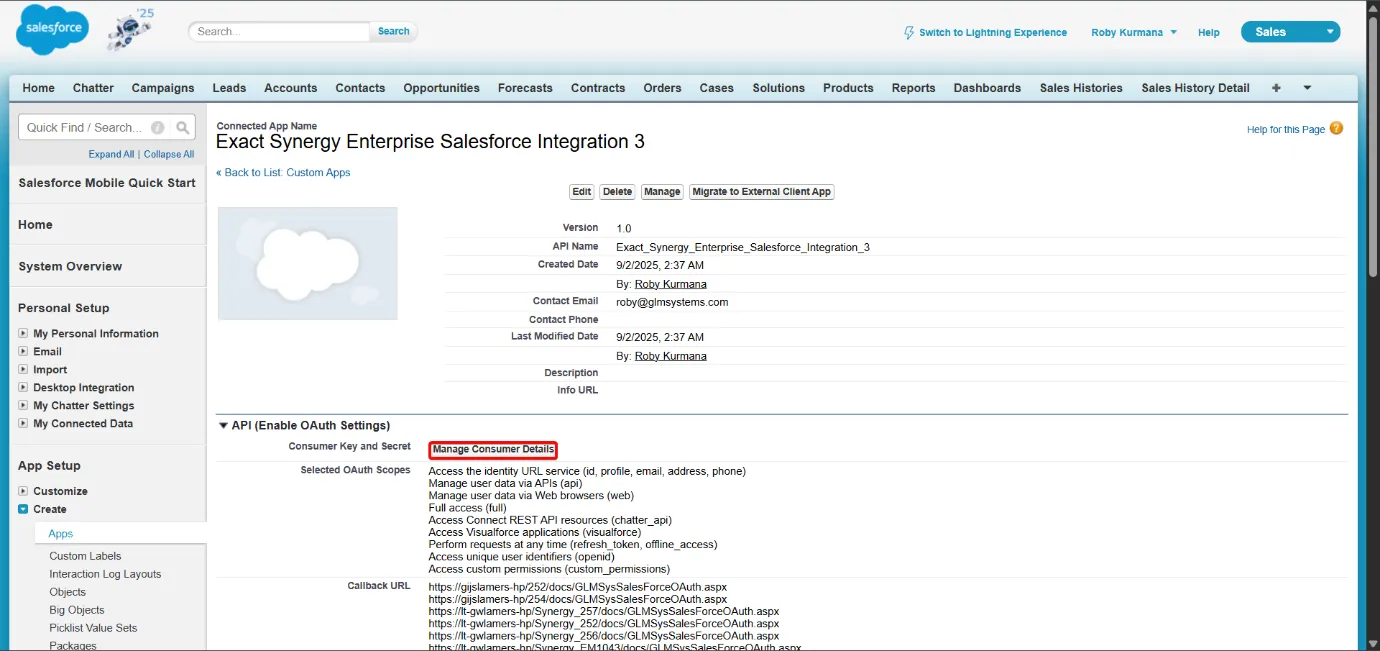Viewport: 1380px width, 651px height.
Task: Open the Roby Kurmana user menu
Action: click(x=1134, y=32)
